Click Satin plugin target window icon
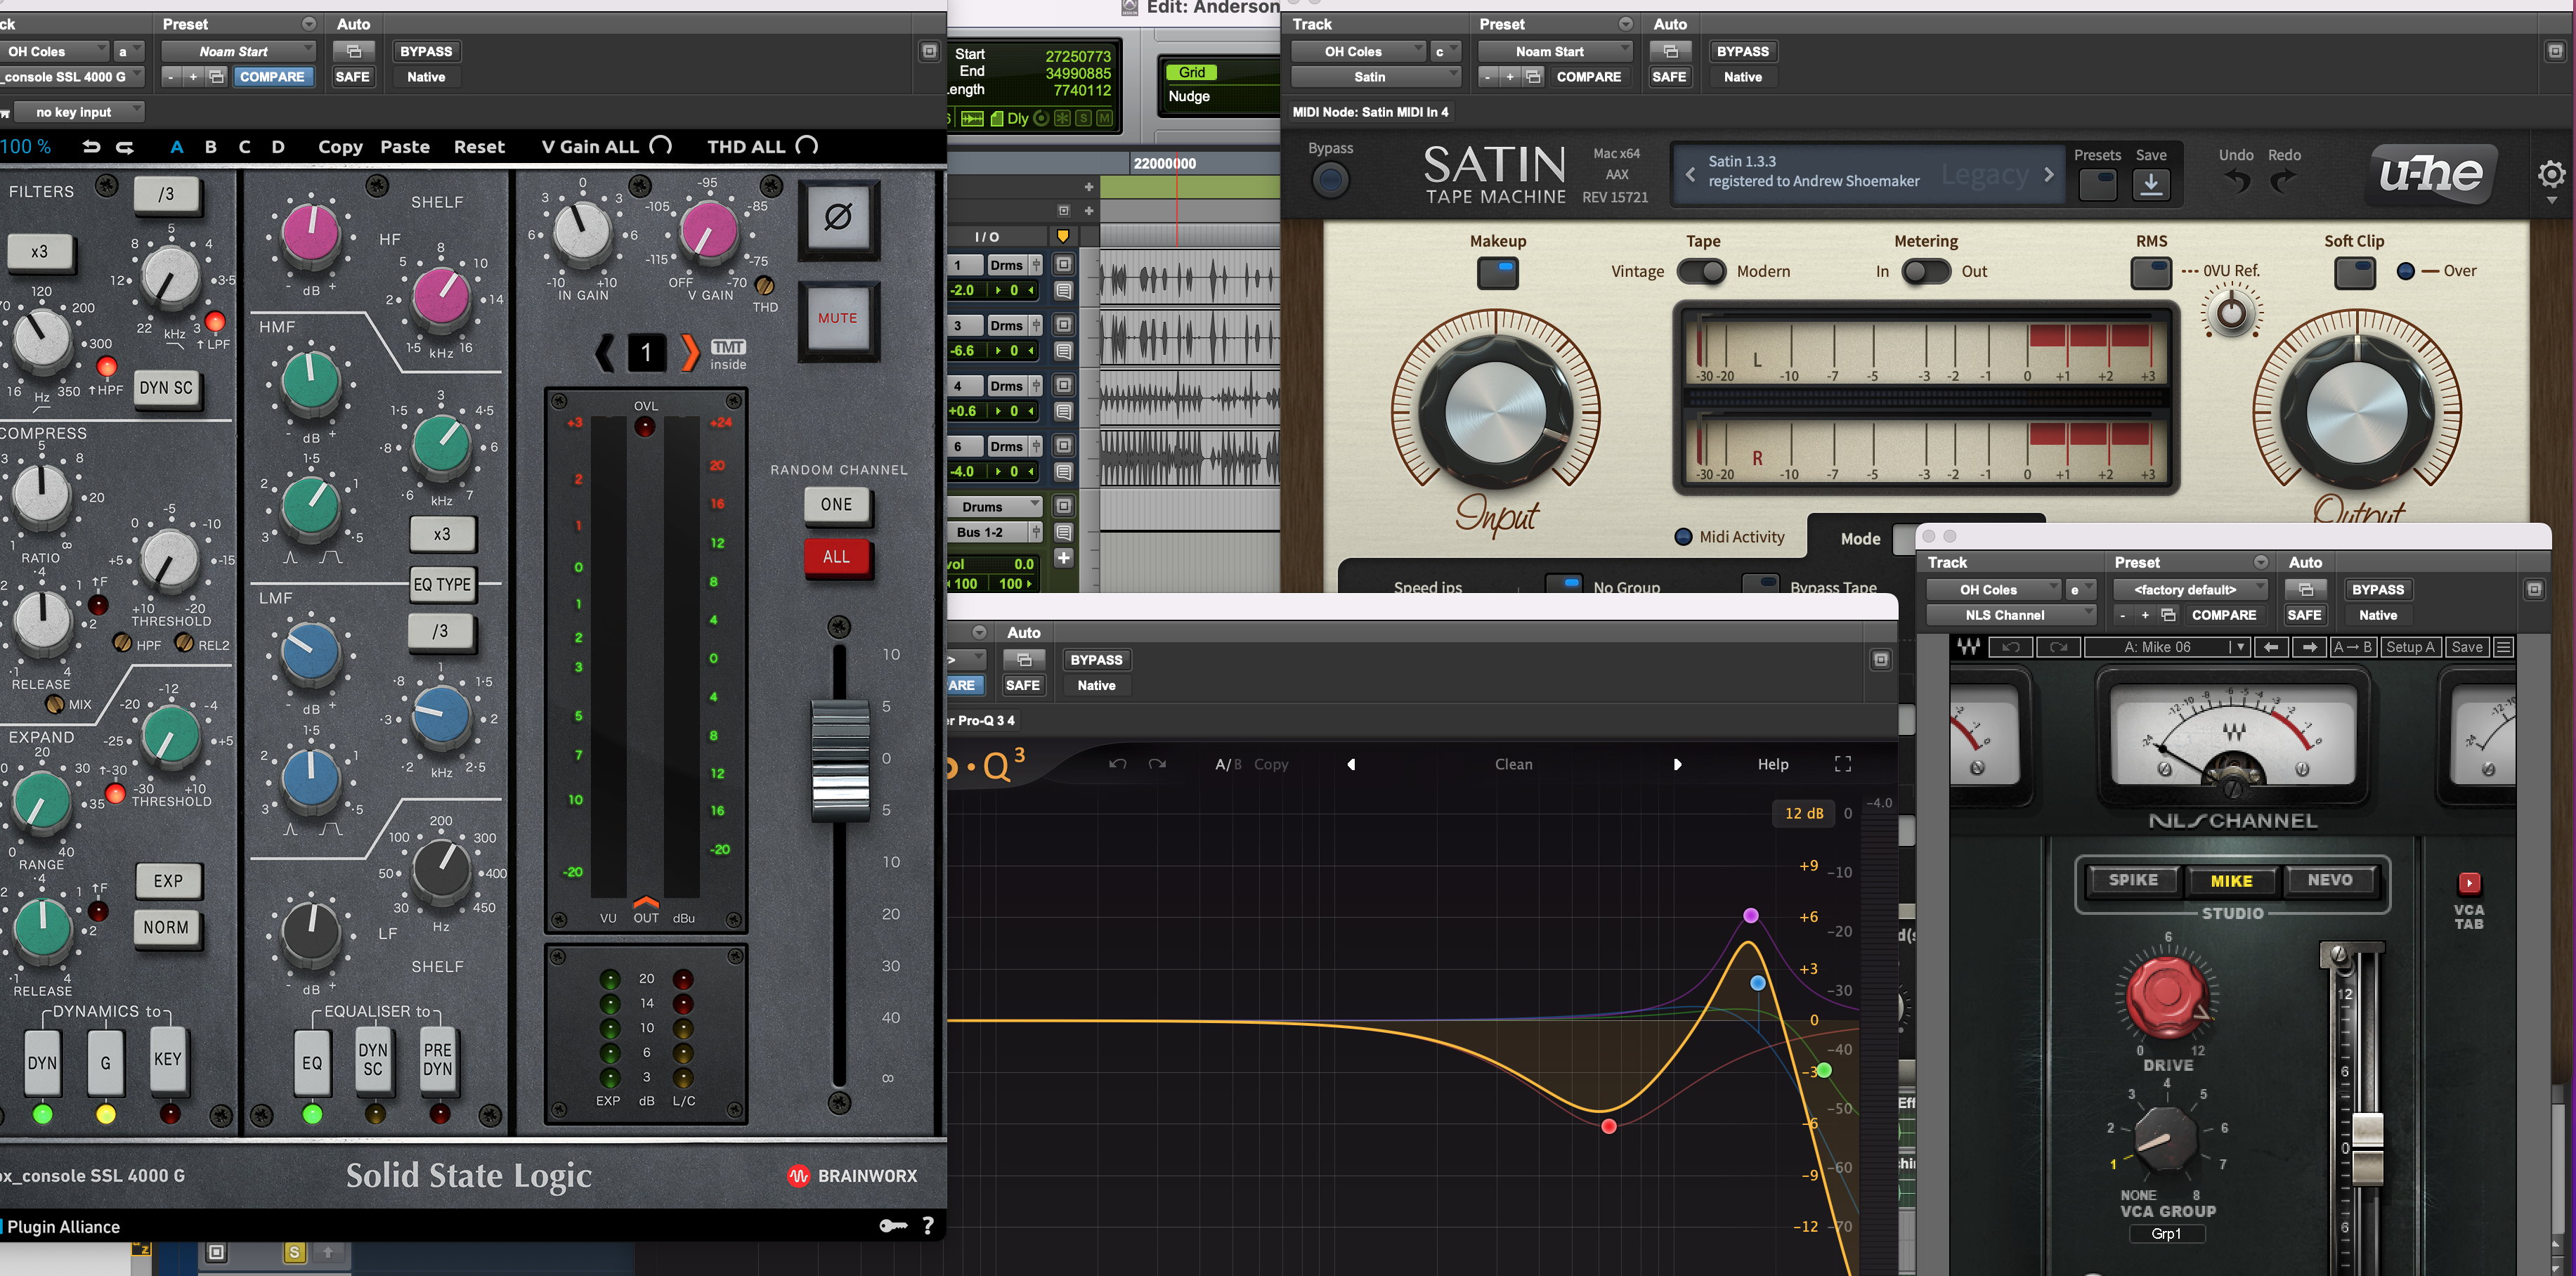The width and height of the screenshot is (2576, 1276). [x=2555, y=51]
